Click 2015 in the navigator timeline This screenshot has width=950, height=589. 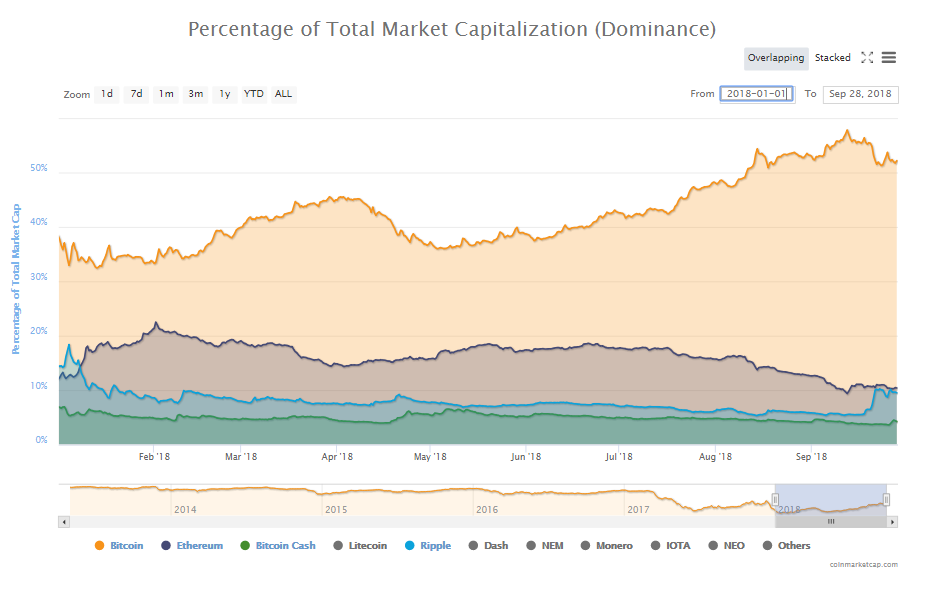coord(336,510)
